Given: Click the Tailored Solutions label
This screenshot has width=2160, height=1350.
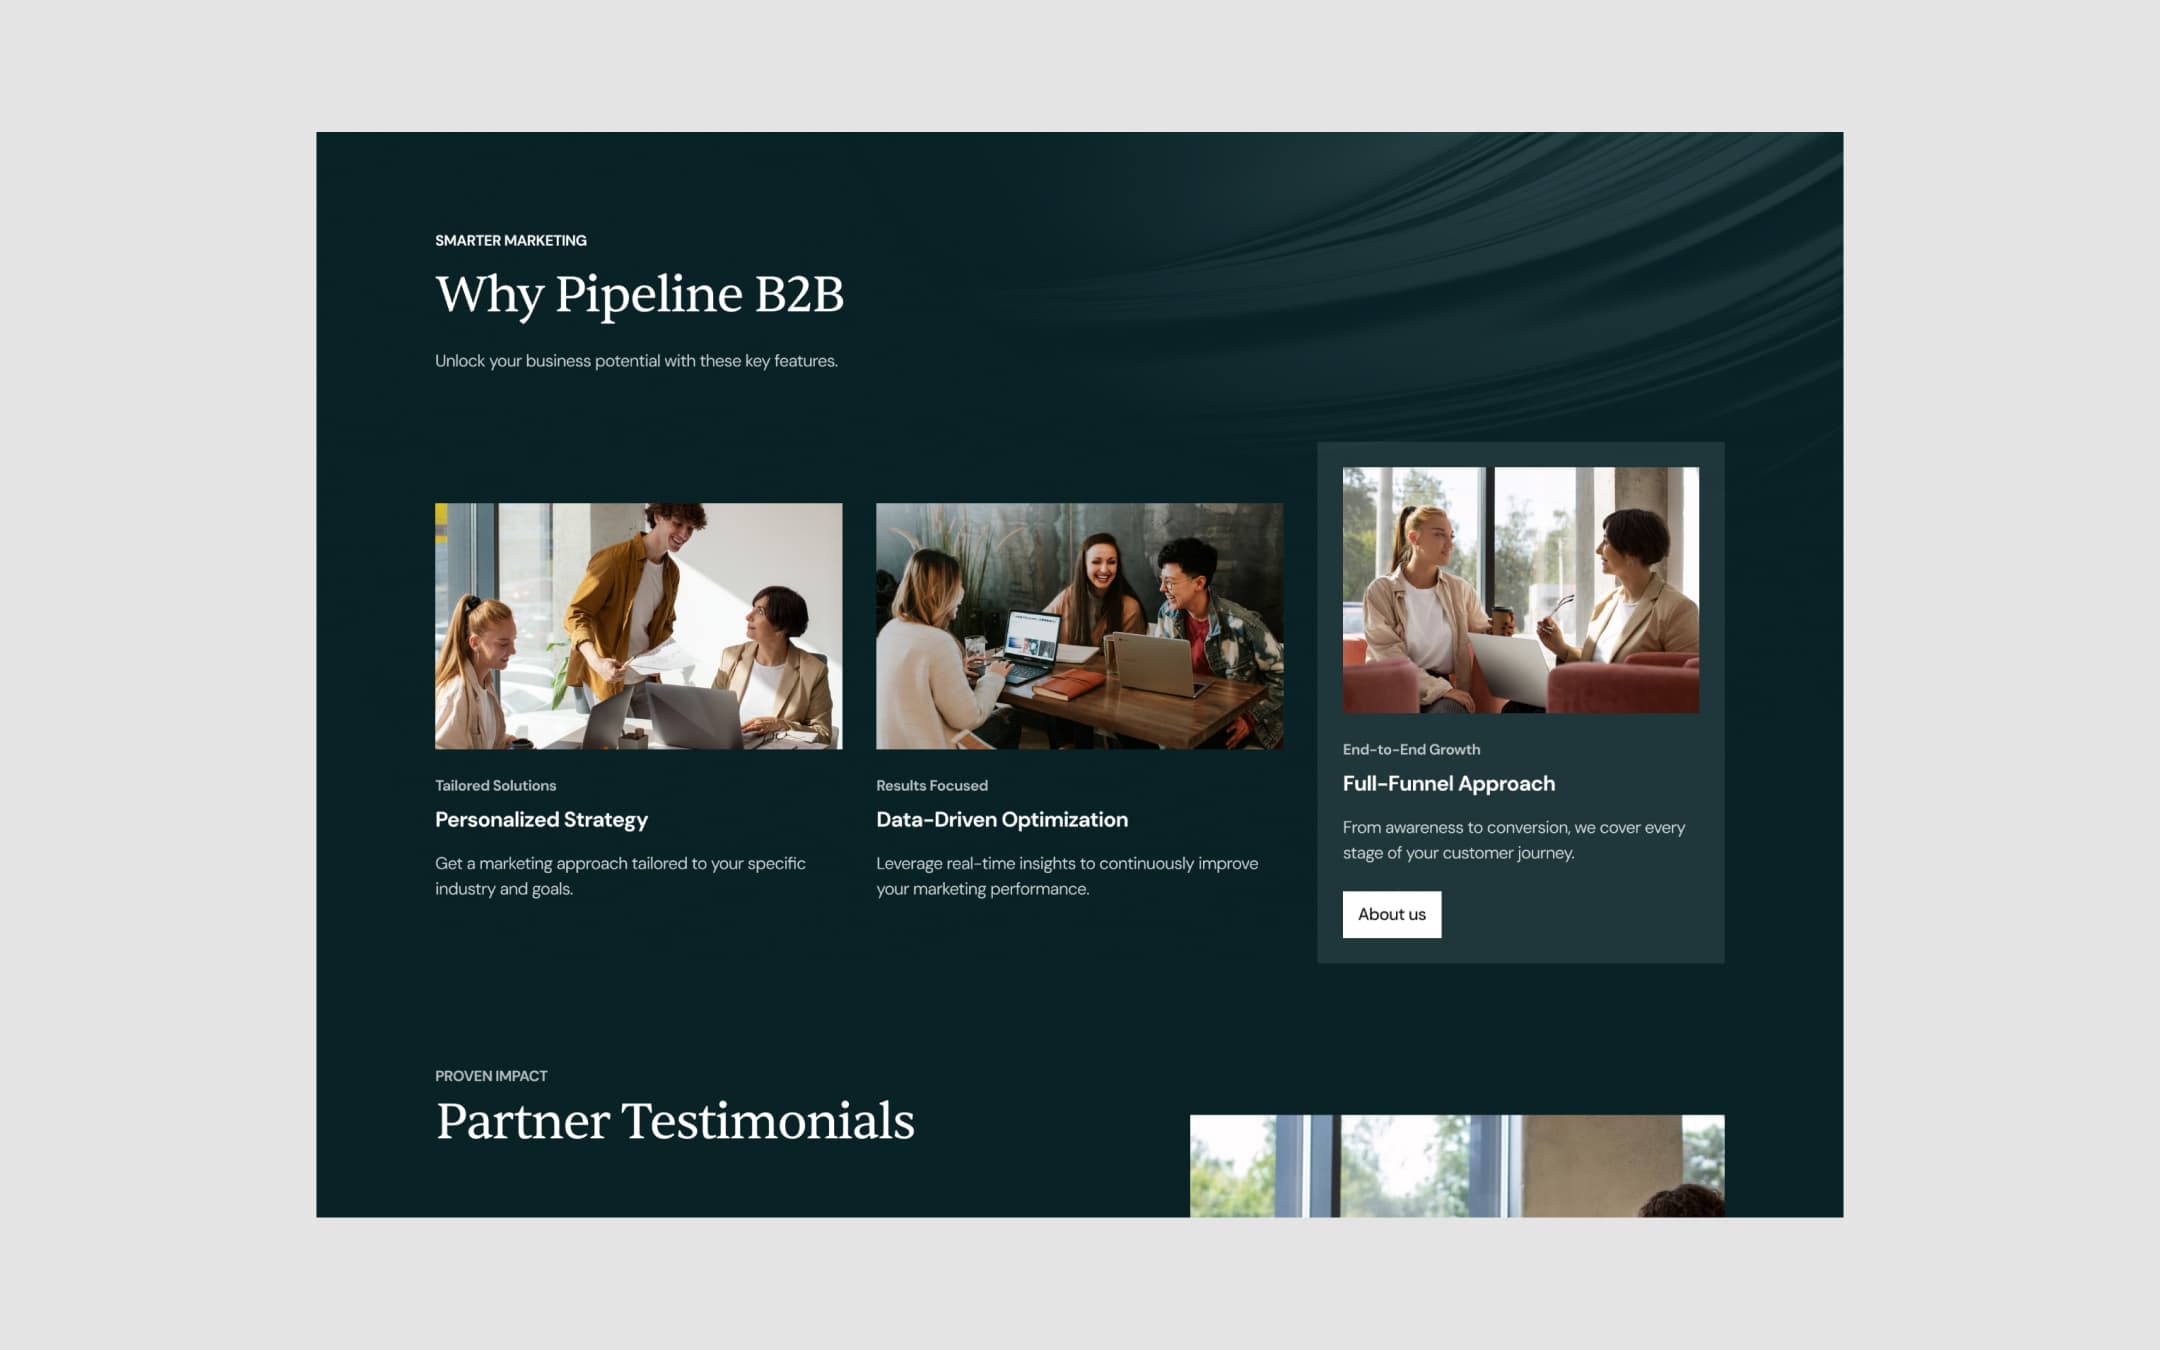Looking at the screenshot, I should coord(495,786).
